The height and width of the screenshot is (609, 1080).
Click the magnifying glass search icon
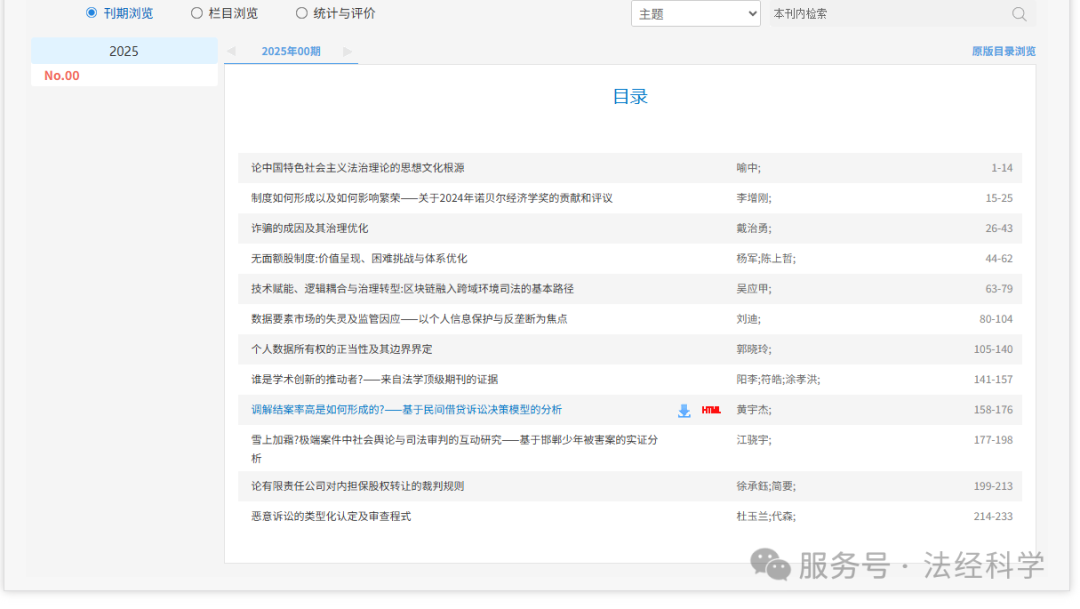(1018, 13)
